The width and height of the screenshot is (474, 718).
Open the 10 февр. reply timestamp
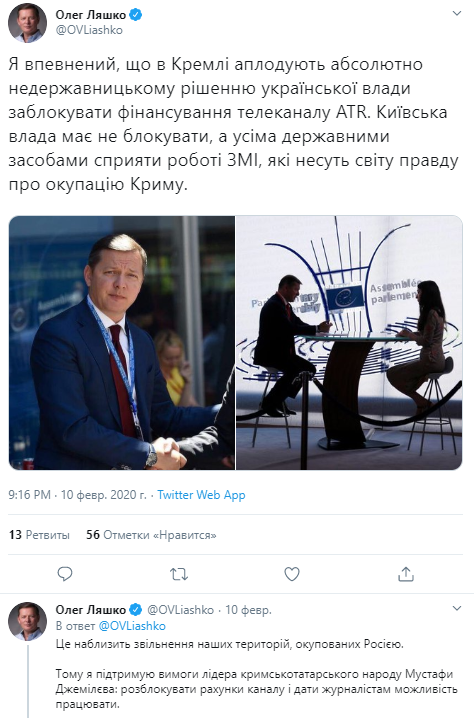click(248, 609)
